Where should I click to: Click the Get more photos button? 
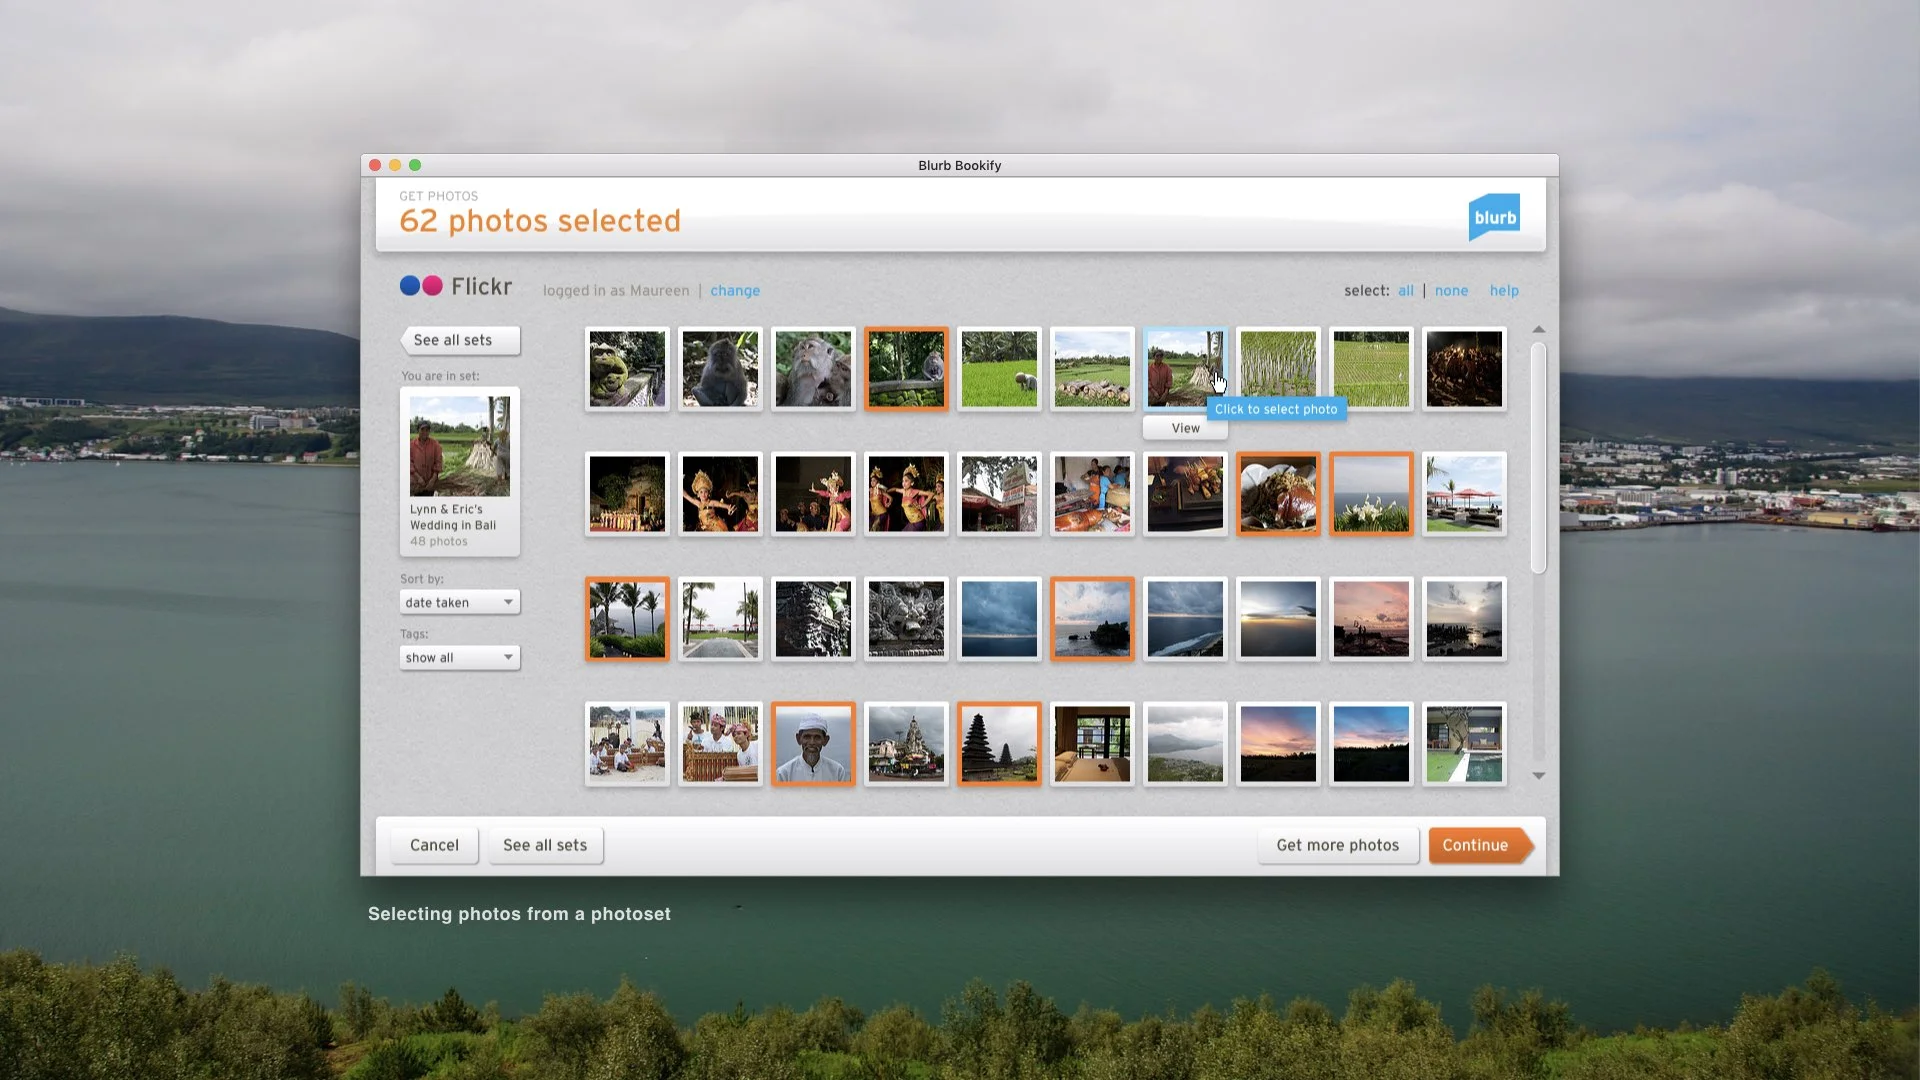click(x=1337, y=845)
